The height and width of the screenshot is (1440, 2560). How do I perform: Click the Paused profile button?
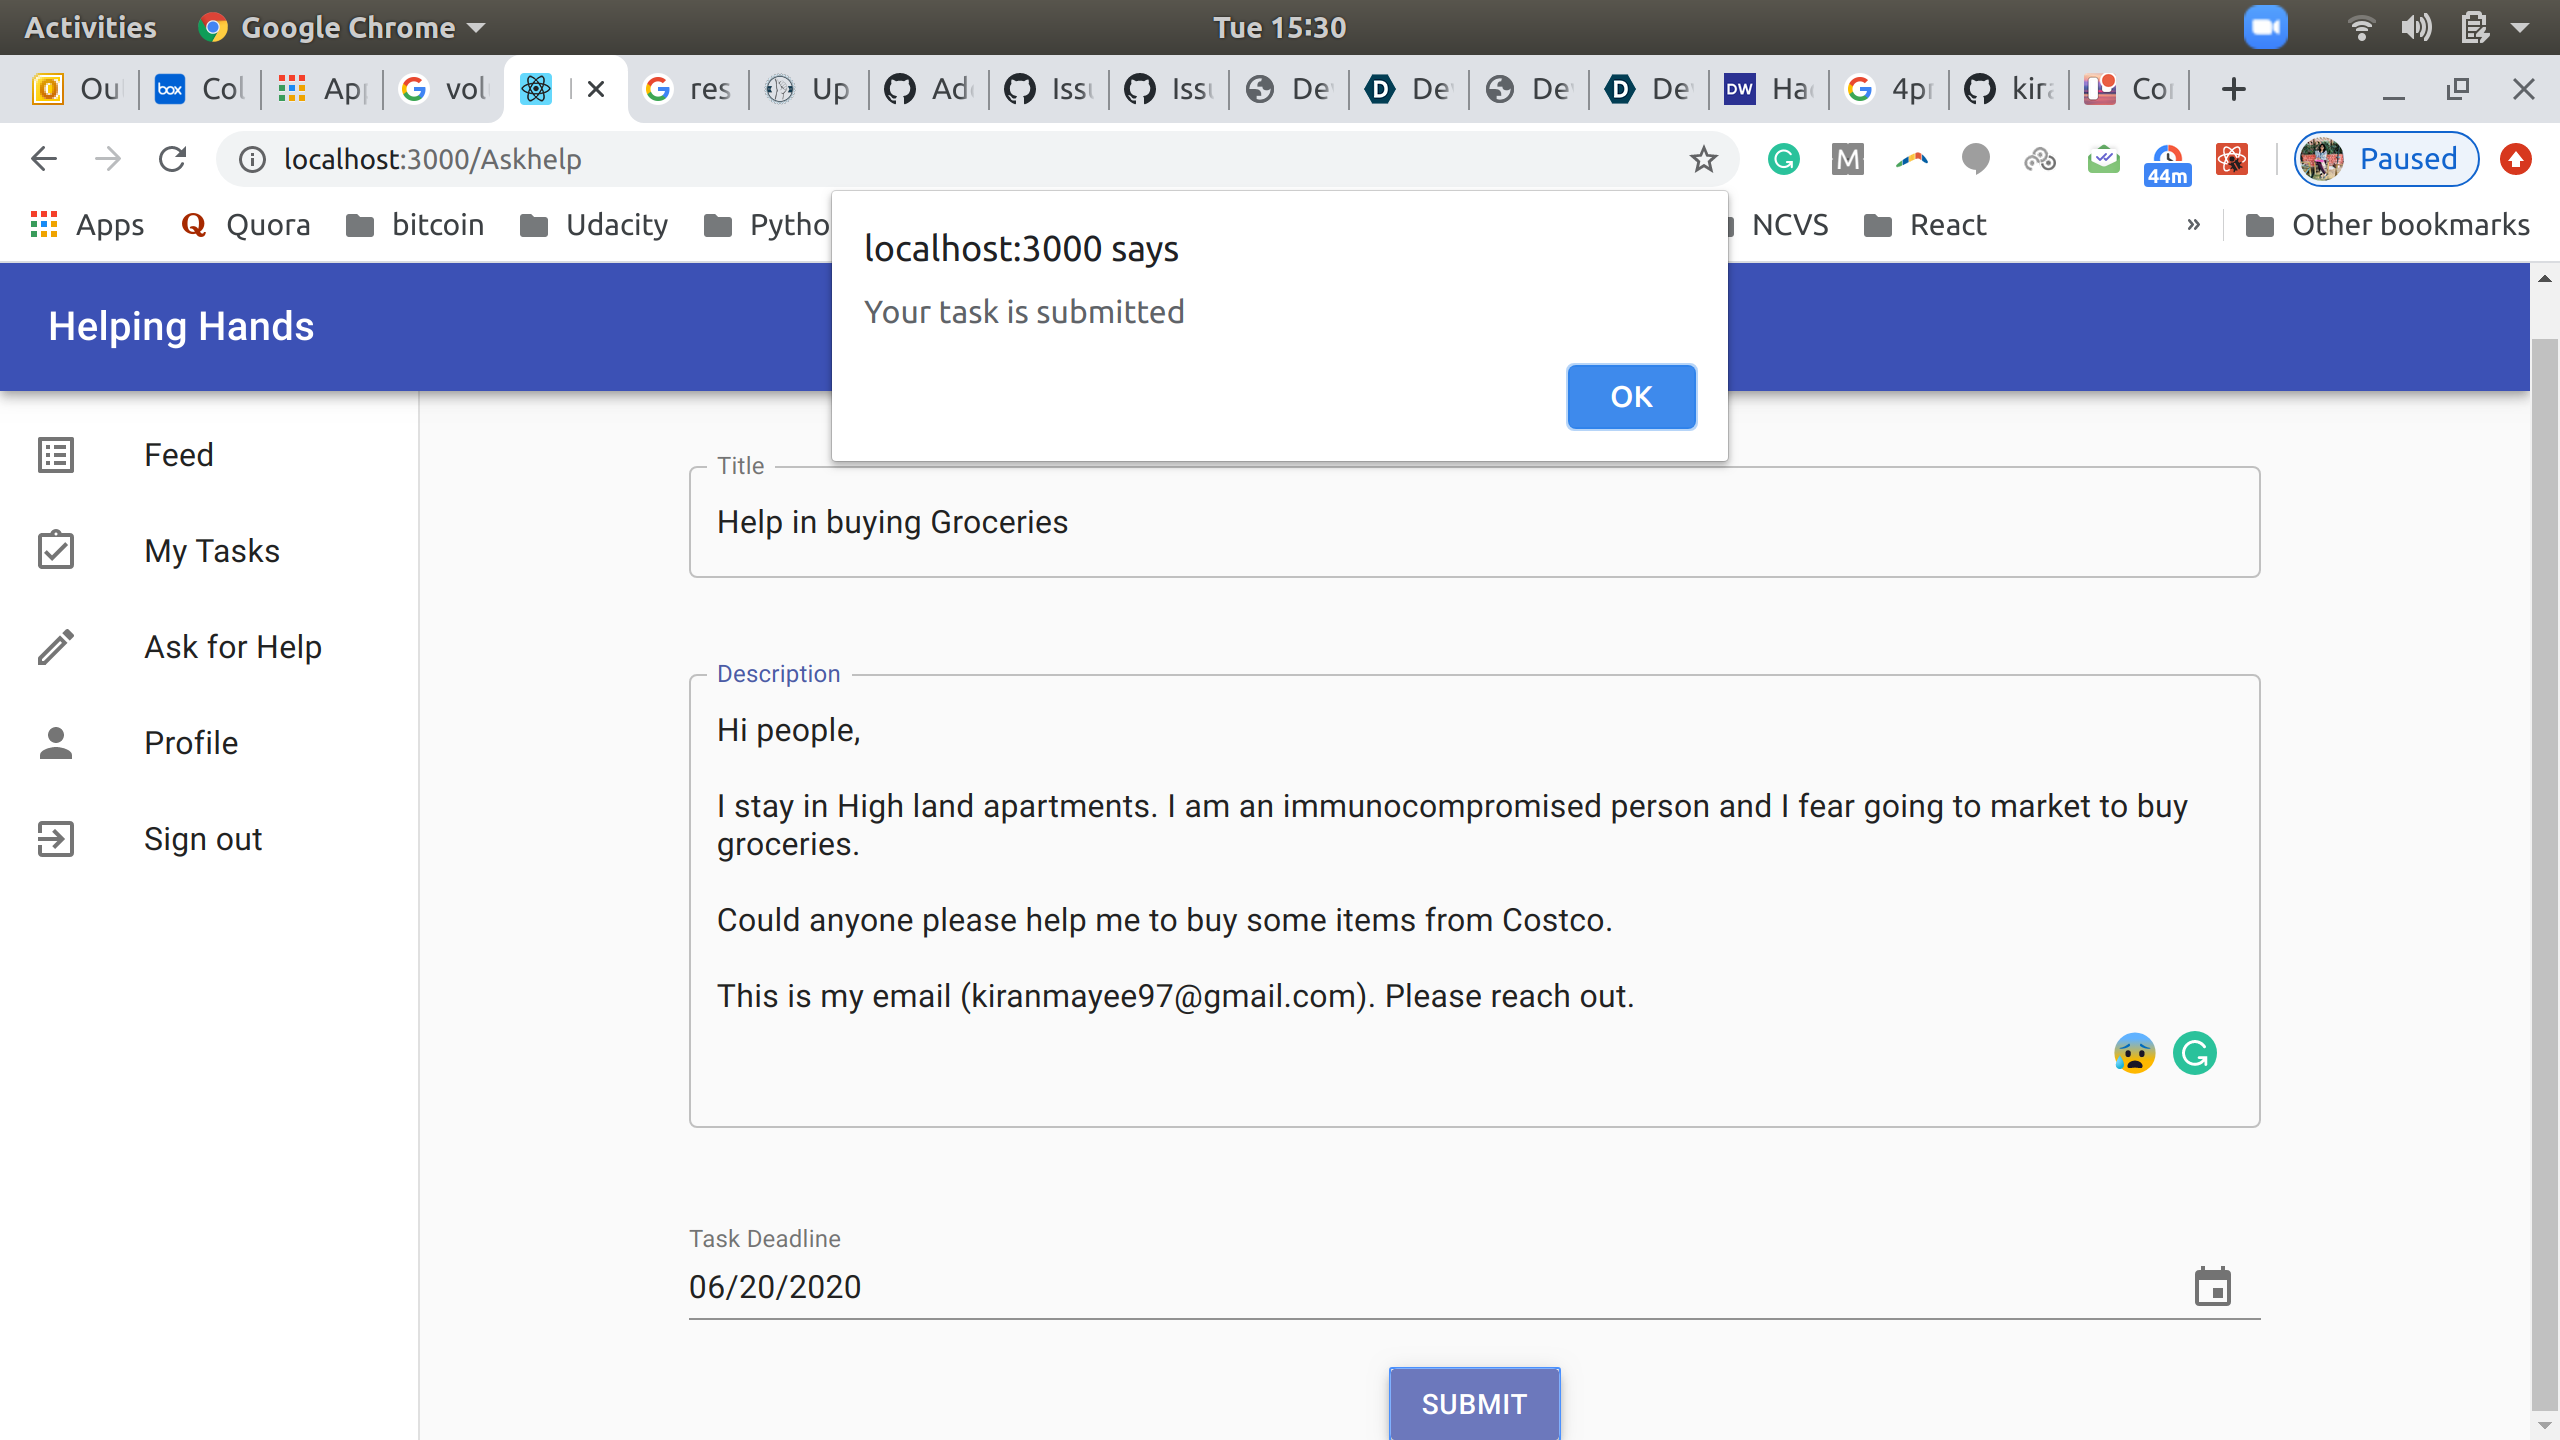coord(2386,159)
